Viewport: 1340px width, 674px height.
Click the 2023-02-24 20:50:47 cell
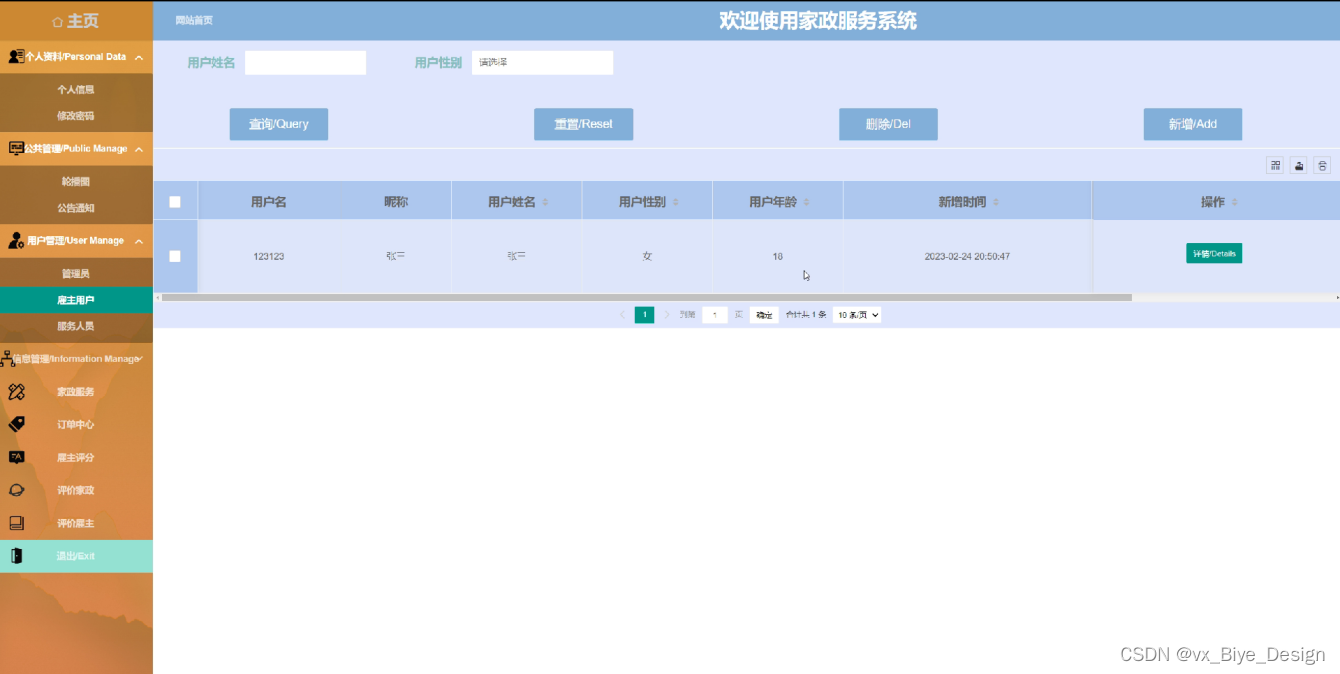(967, 257)
